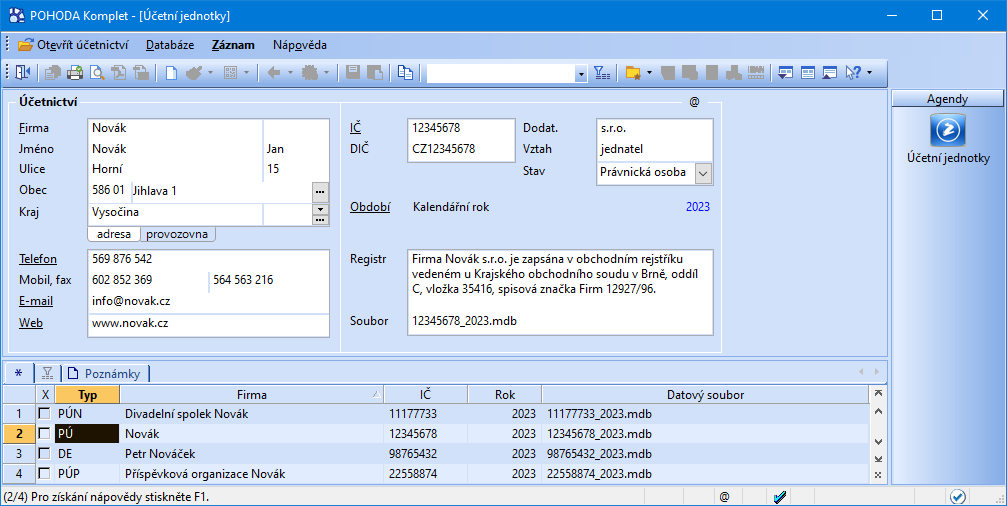The image size is (1007, 506).
Task: Click the underlined Telefon label
Action: click(38, 259)
